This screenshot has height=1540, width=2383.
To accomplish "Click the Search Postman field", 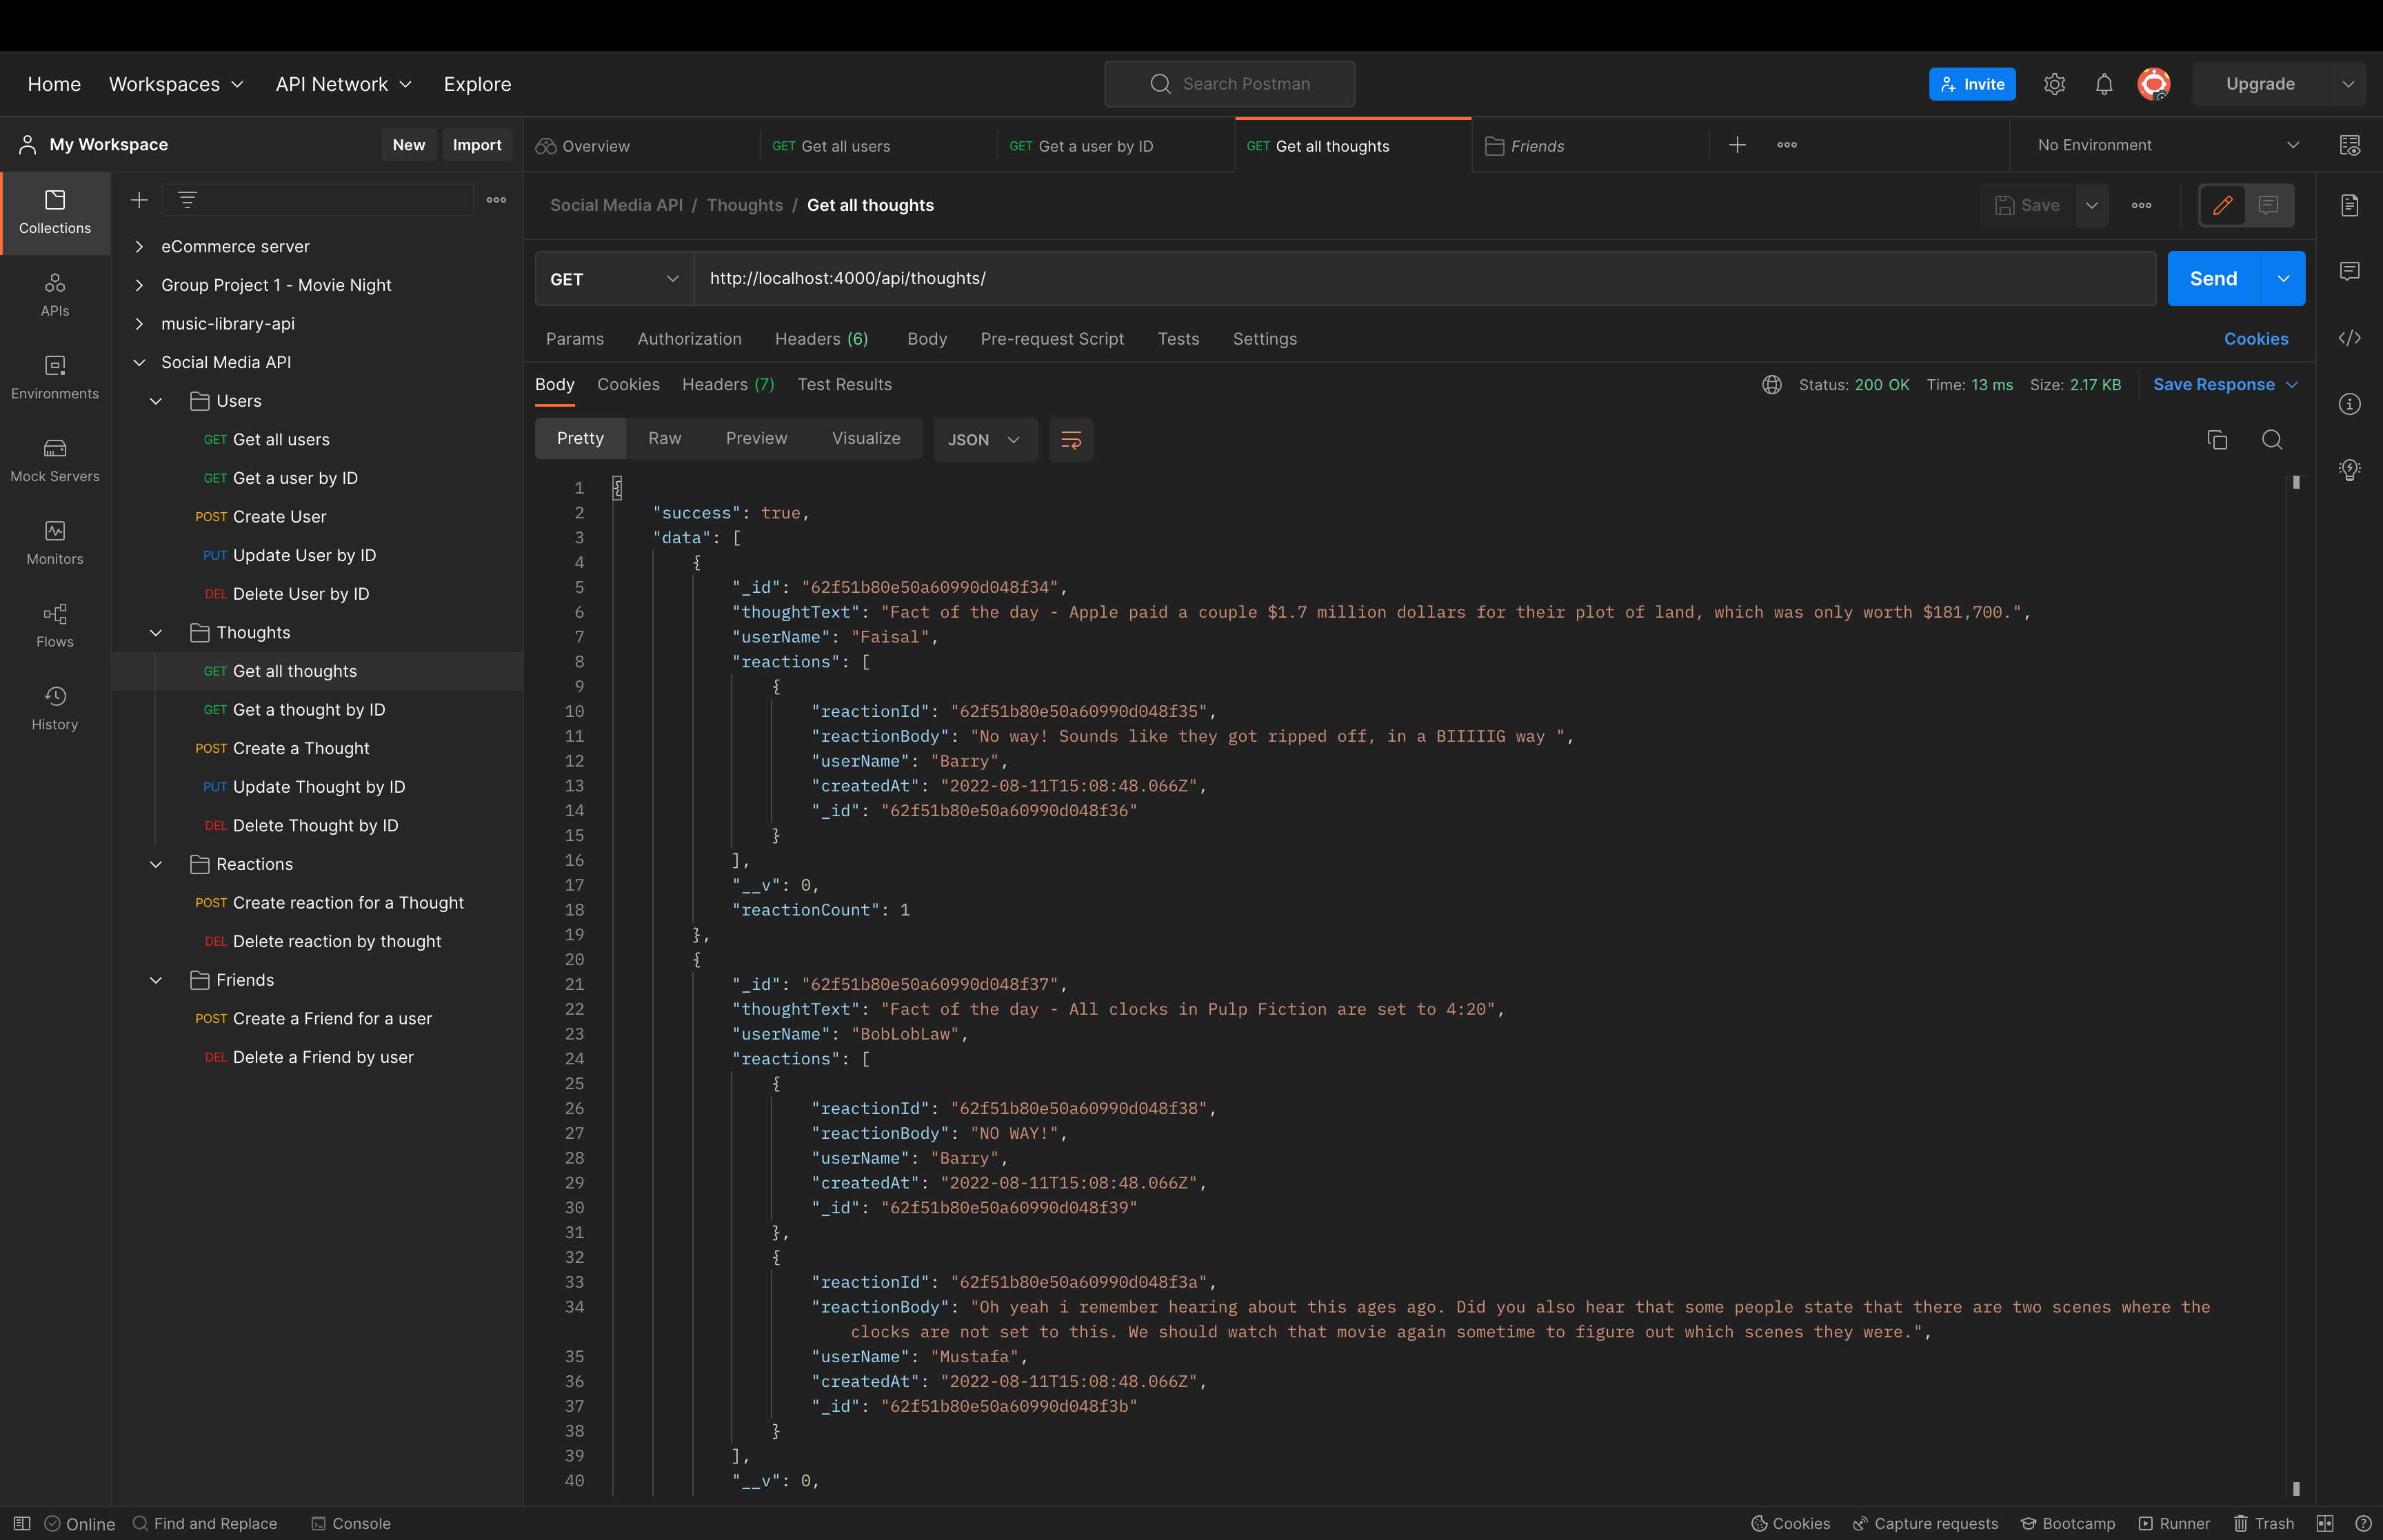I will coord(1229,84).
